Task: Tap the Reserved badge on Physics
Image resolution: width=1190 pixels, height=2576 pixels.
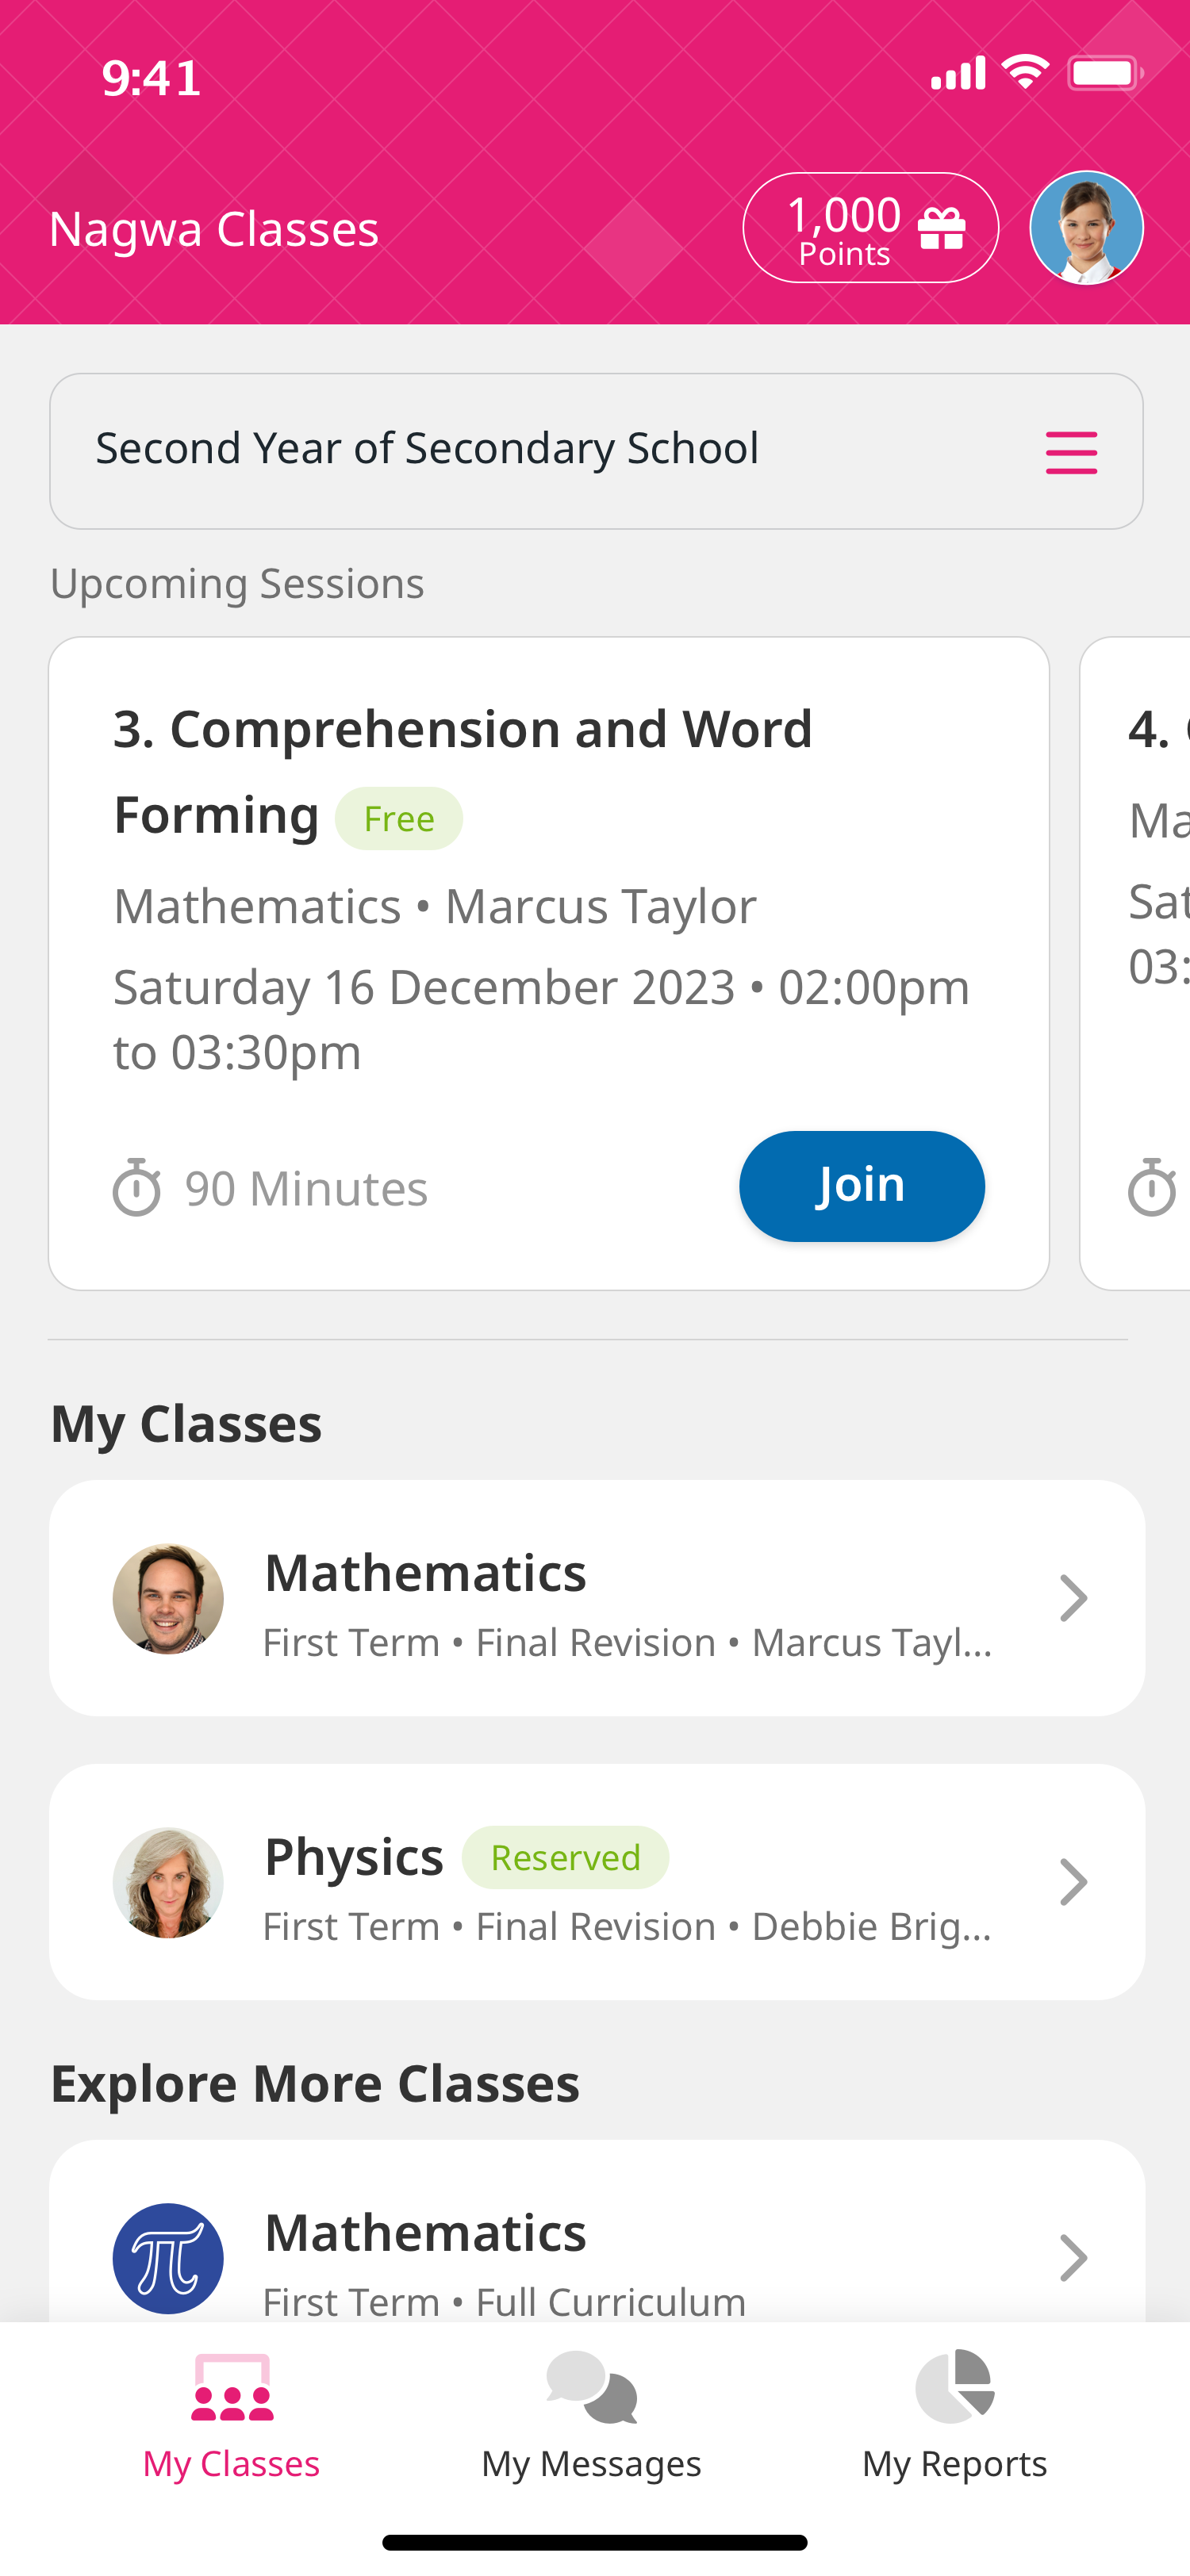Action: pyautogui.click(x=565, y=1857)
